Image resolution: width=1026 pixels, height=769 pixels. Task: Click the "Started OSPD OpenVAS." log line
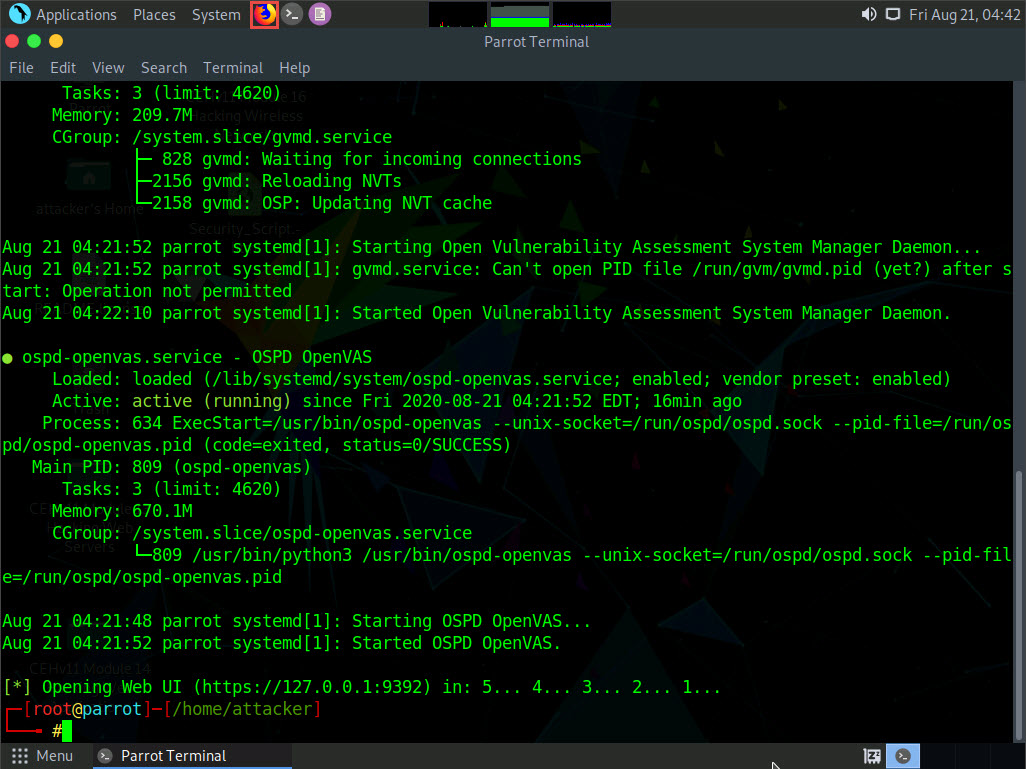pyautogui.click(x=281, y=643)
